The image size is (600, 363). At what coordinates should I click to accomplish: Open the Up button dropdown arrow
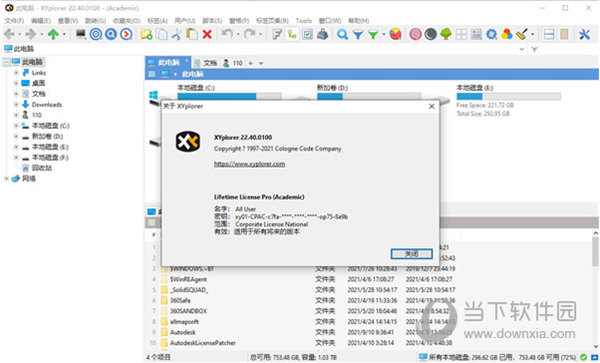click(x=64, y=35)
